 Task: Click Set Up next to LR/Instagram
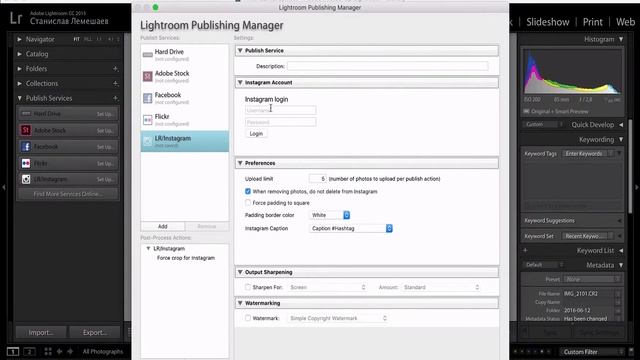[x=105, y=180]
